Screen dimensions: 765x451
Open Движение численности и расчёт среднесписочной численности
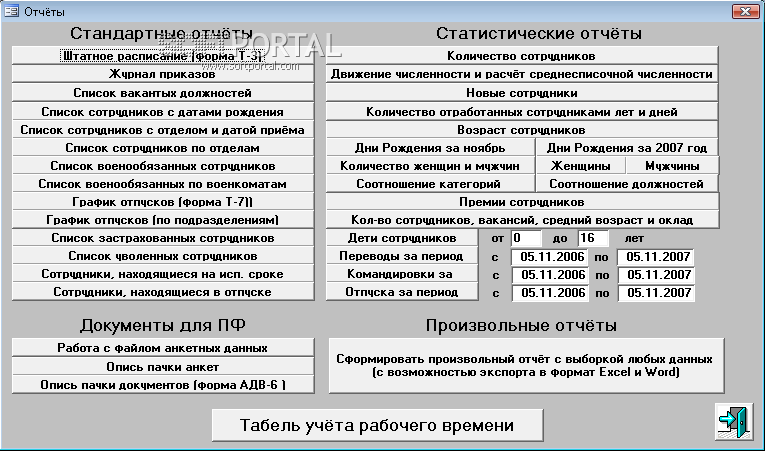(x=522, y=74)
